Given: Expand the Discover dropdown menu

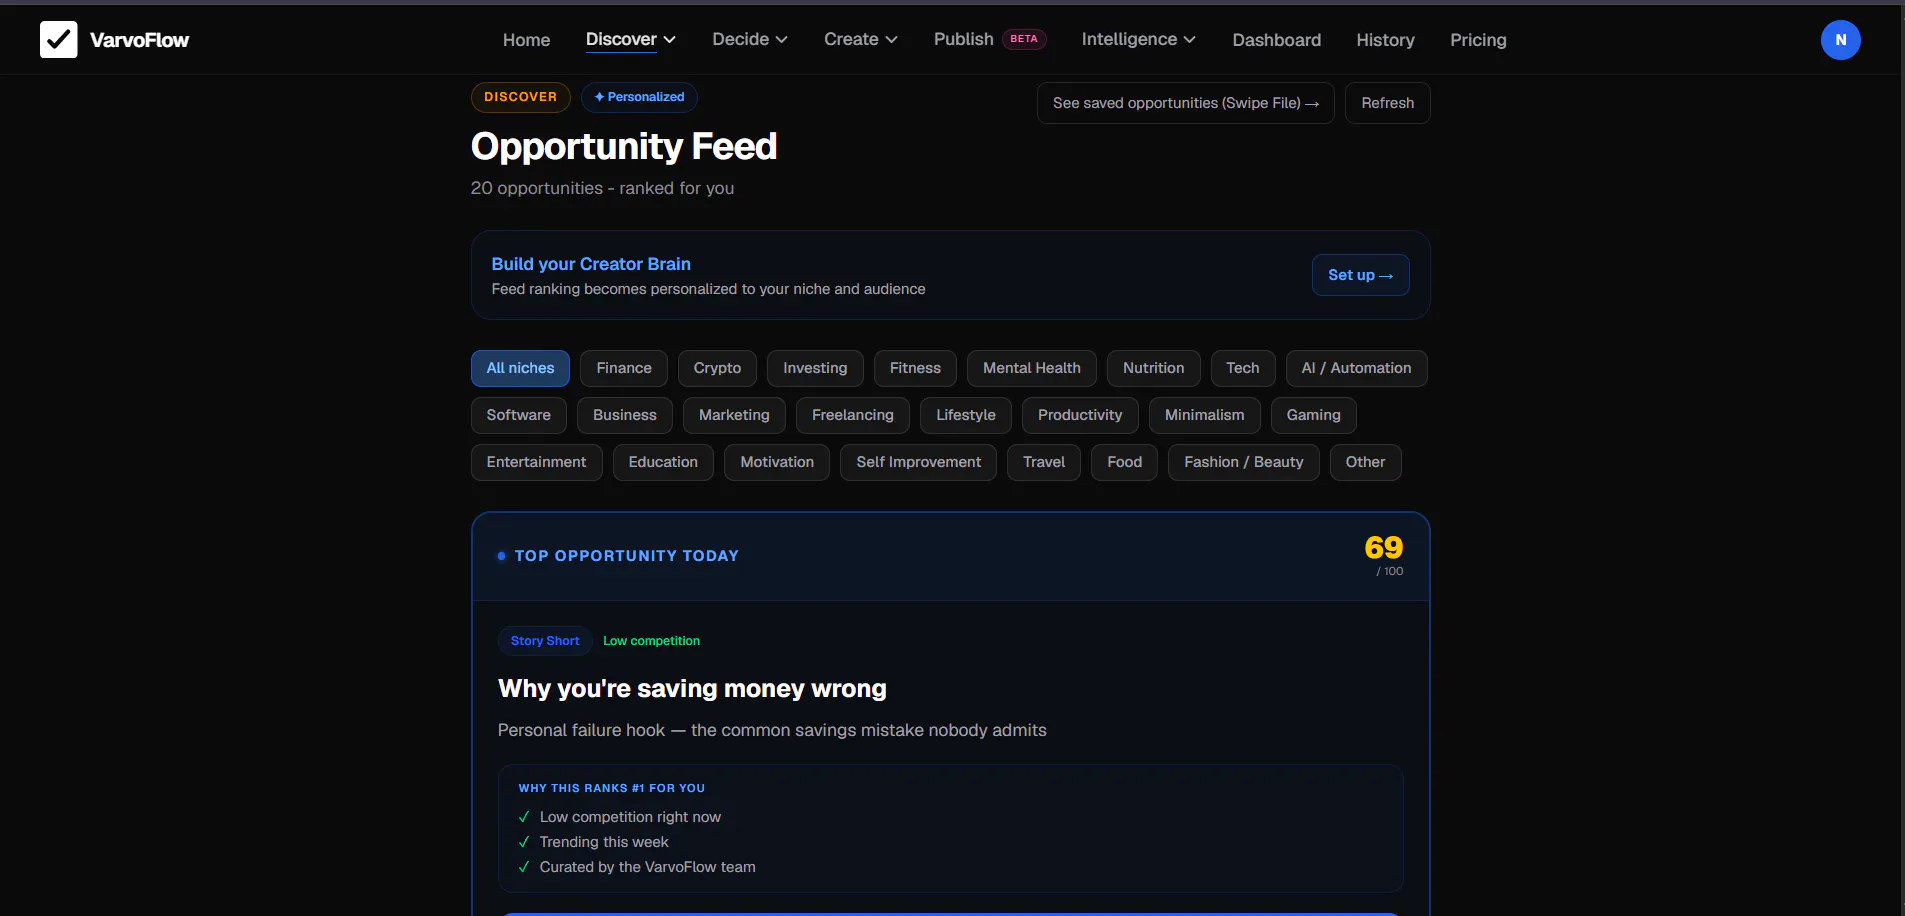Looking at the screenshot, I should [631, 39].
